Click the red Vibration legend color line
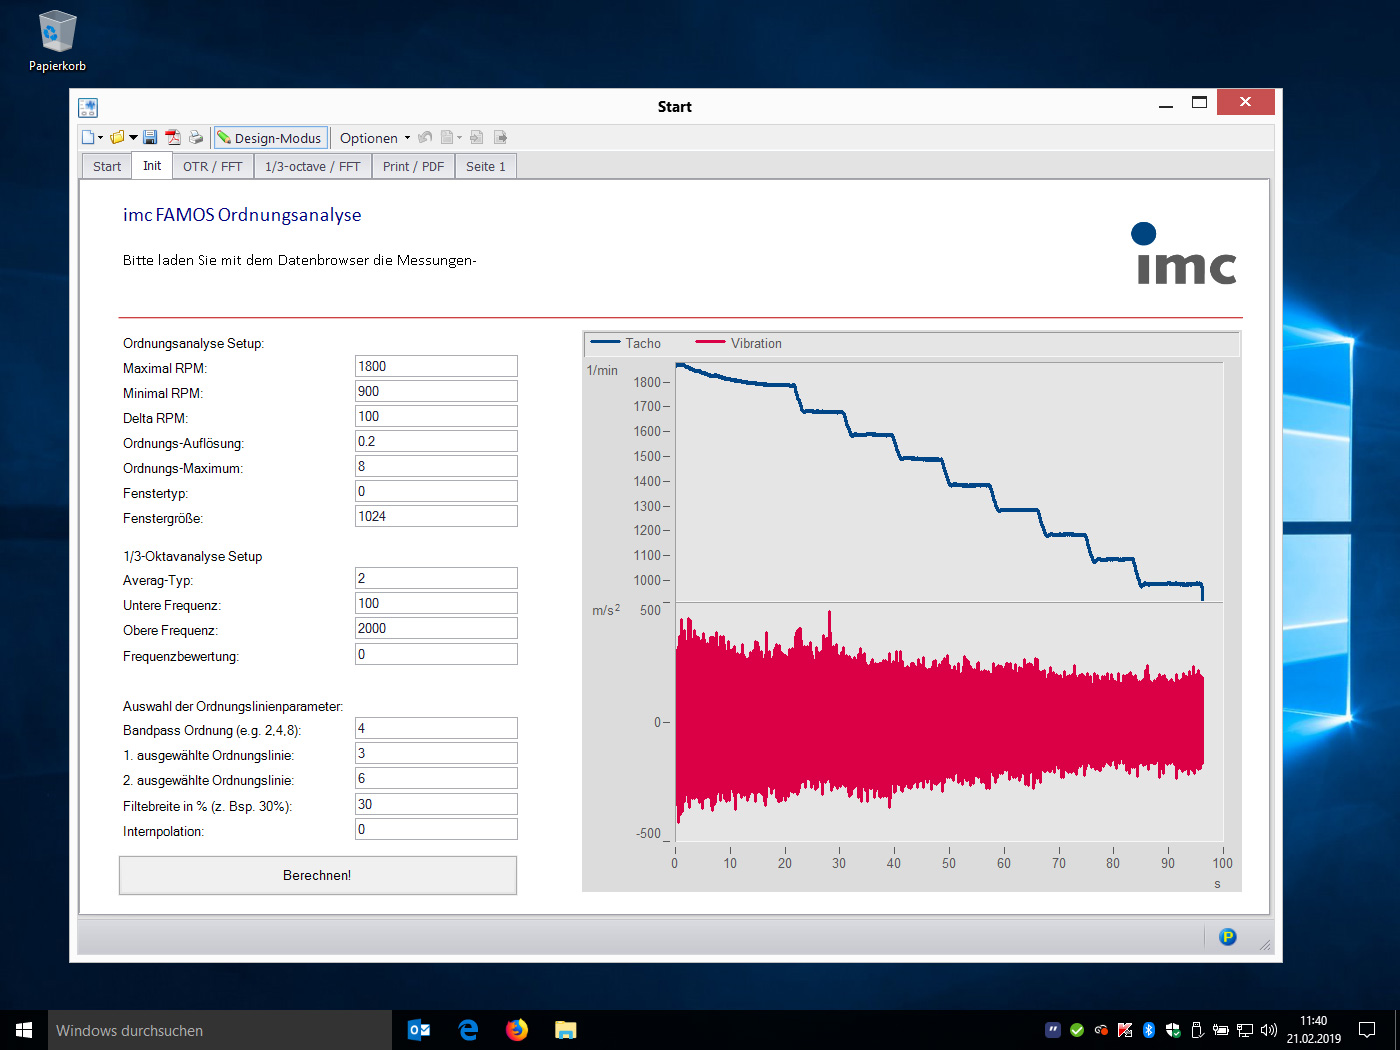 click(x=710, y=341)
